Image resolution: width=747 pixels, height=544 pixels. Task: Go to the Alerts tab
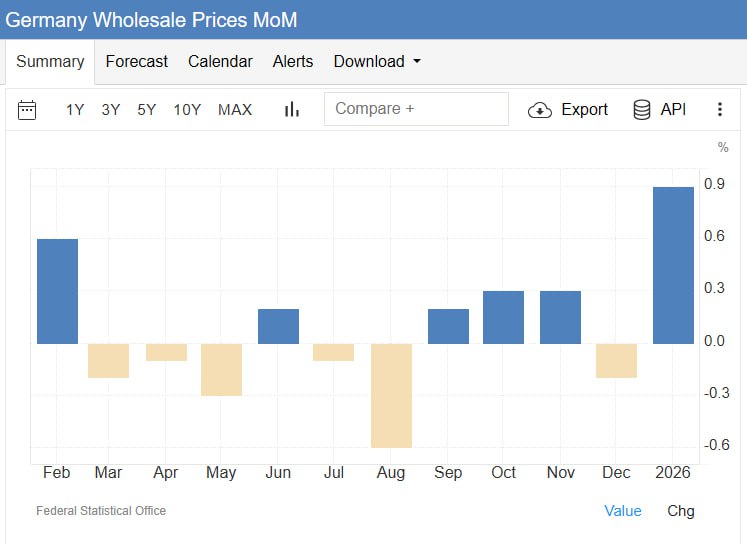(x=293, y=61)
